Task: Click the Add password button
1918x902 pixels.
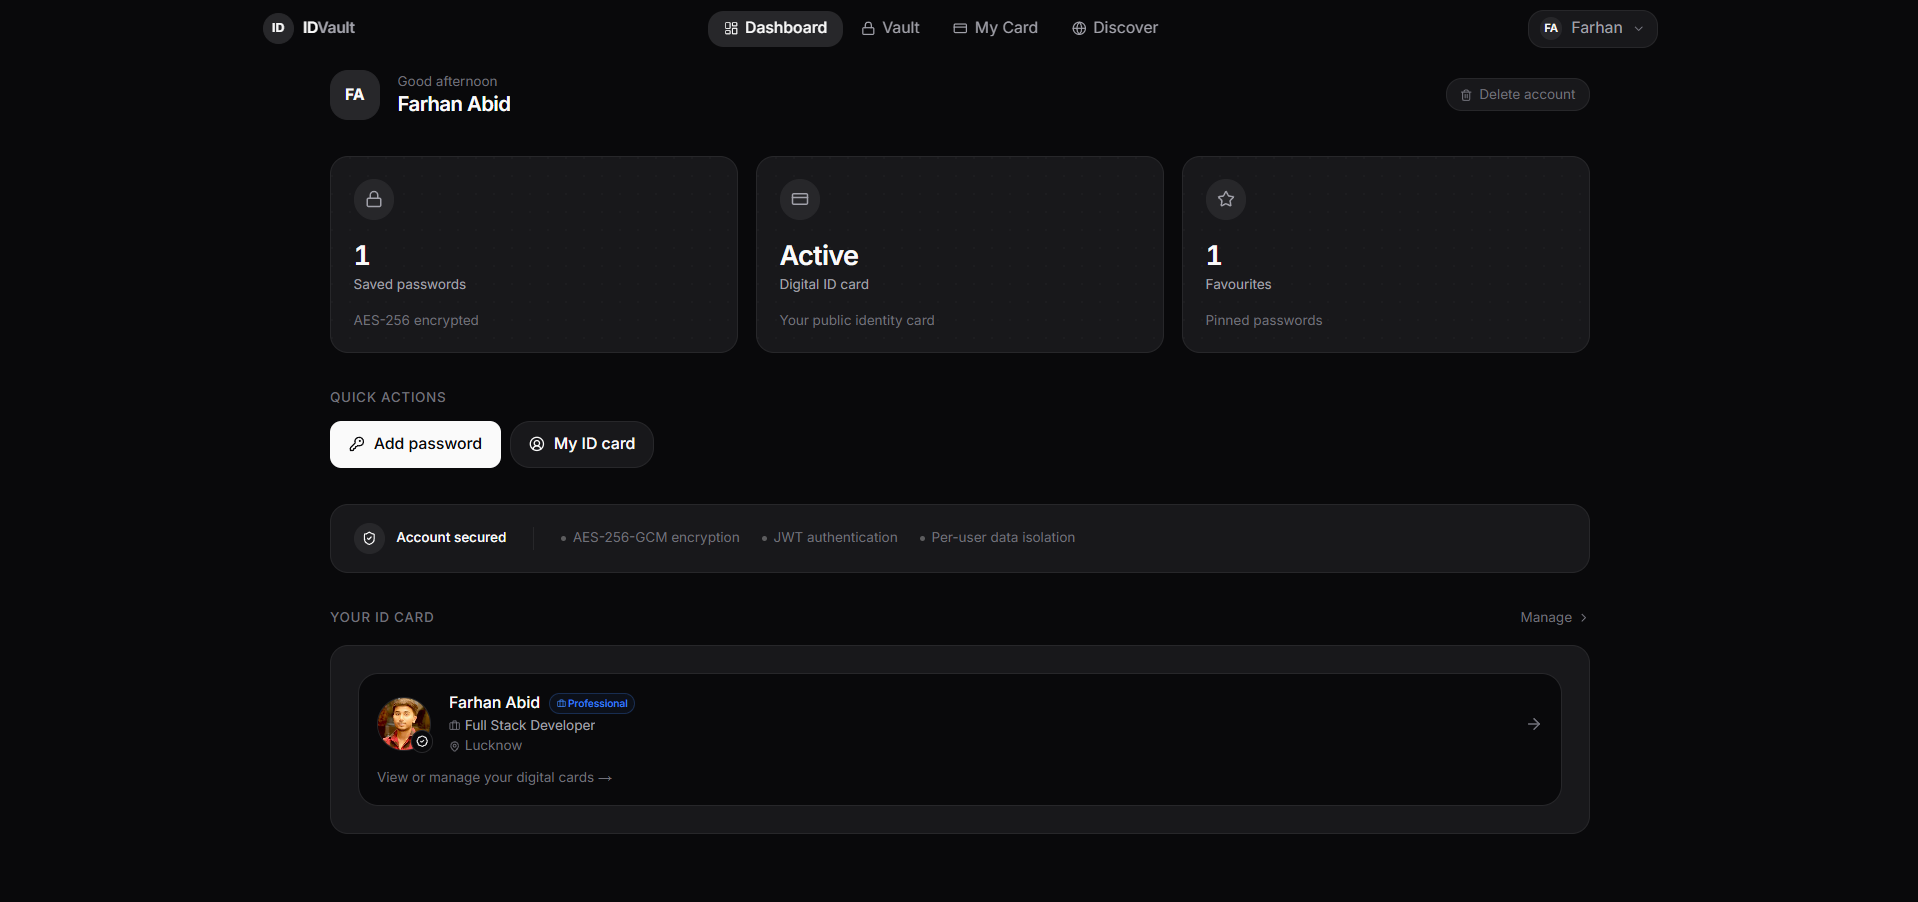Action: coord(415,444)
